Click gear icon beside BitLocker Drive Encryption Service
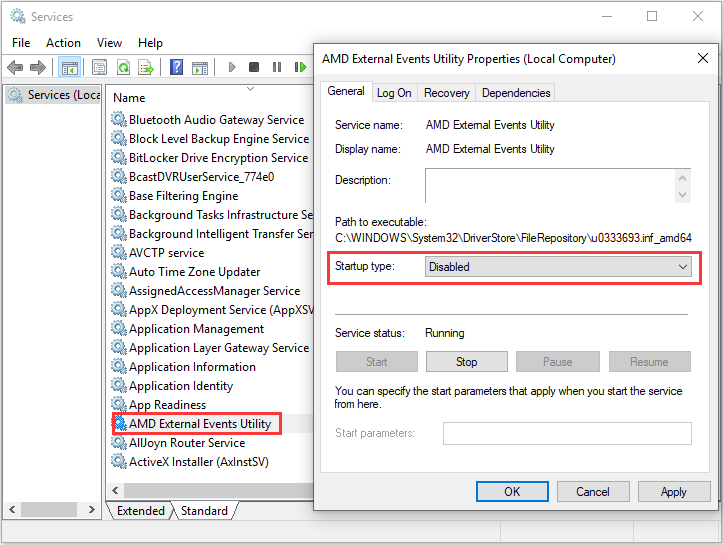This screenshot has height=545, width=723. click(x=119, y=157)
